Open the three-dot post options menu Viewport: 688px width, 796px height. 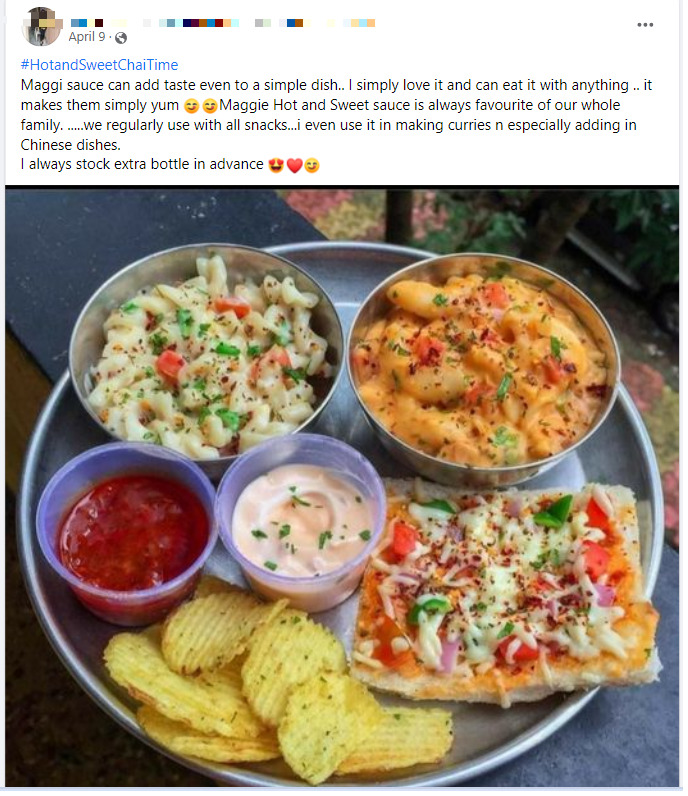coord(645,25)
